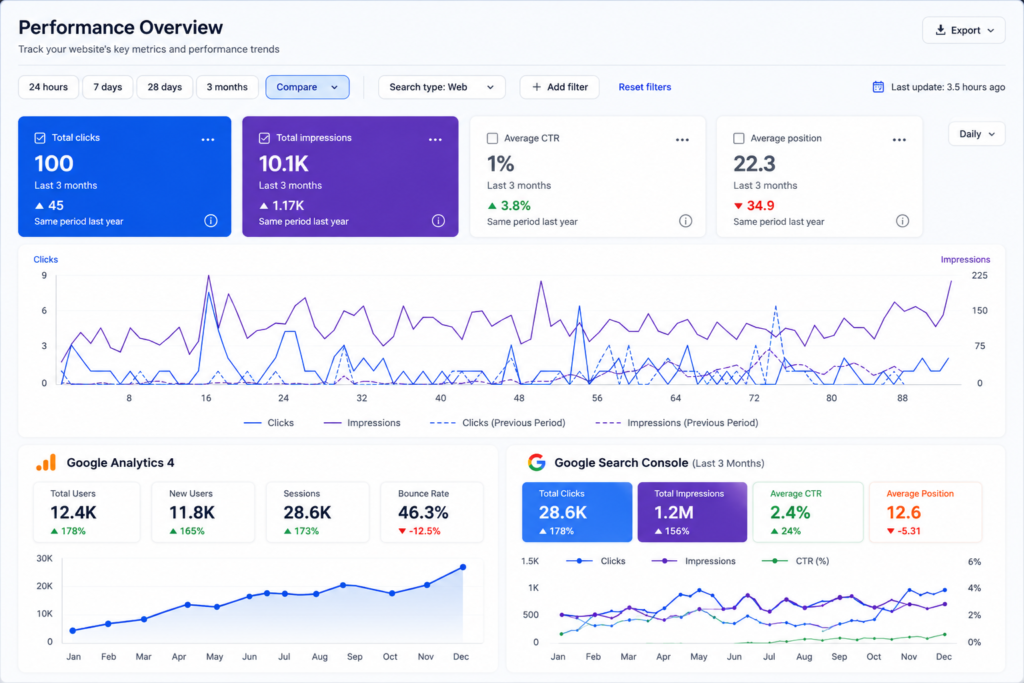Click the '(Last 3 Months)' Search Console label
Image resolution: width=1024 pixels, height=683 pixels.
pyautogui.click(x=728, y=464)
